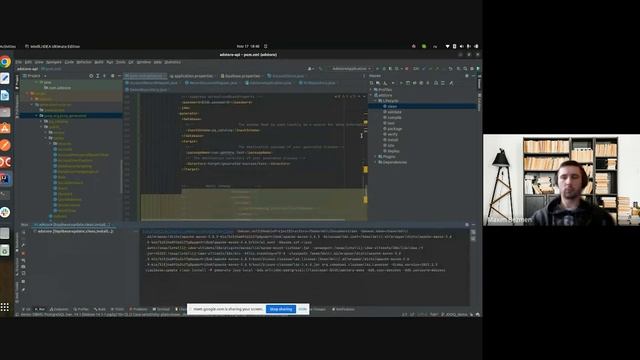Image resolution: width=640 pixels, height=360 pixels.
Task: Click the rollback/undo icon in Git toolbar
Action: click(x=450, y=69)
